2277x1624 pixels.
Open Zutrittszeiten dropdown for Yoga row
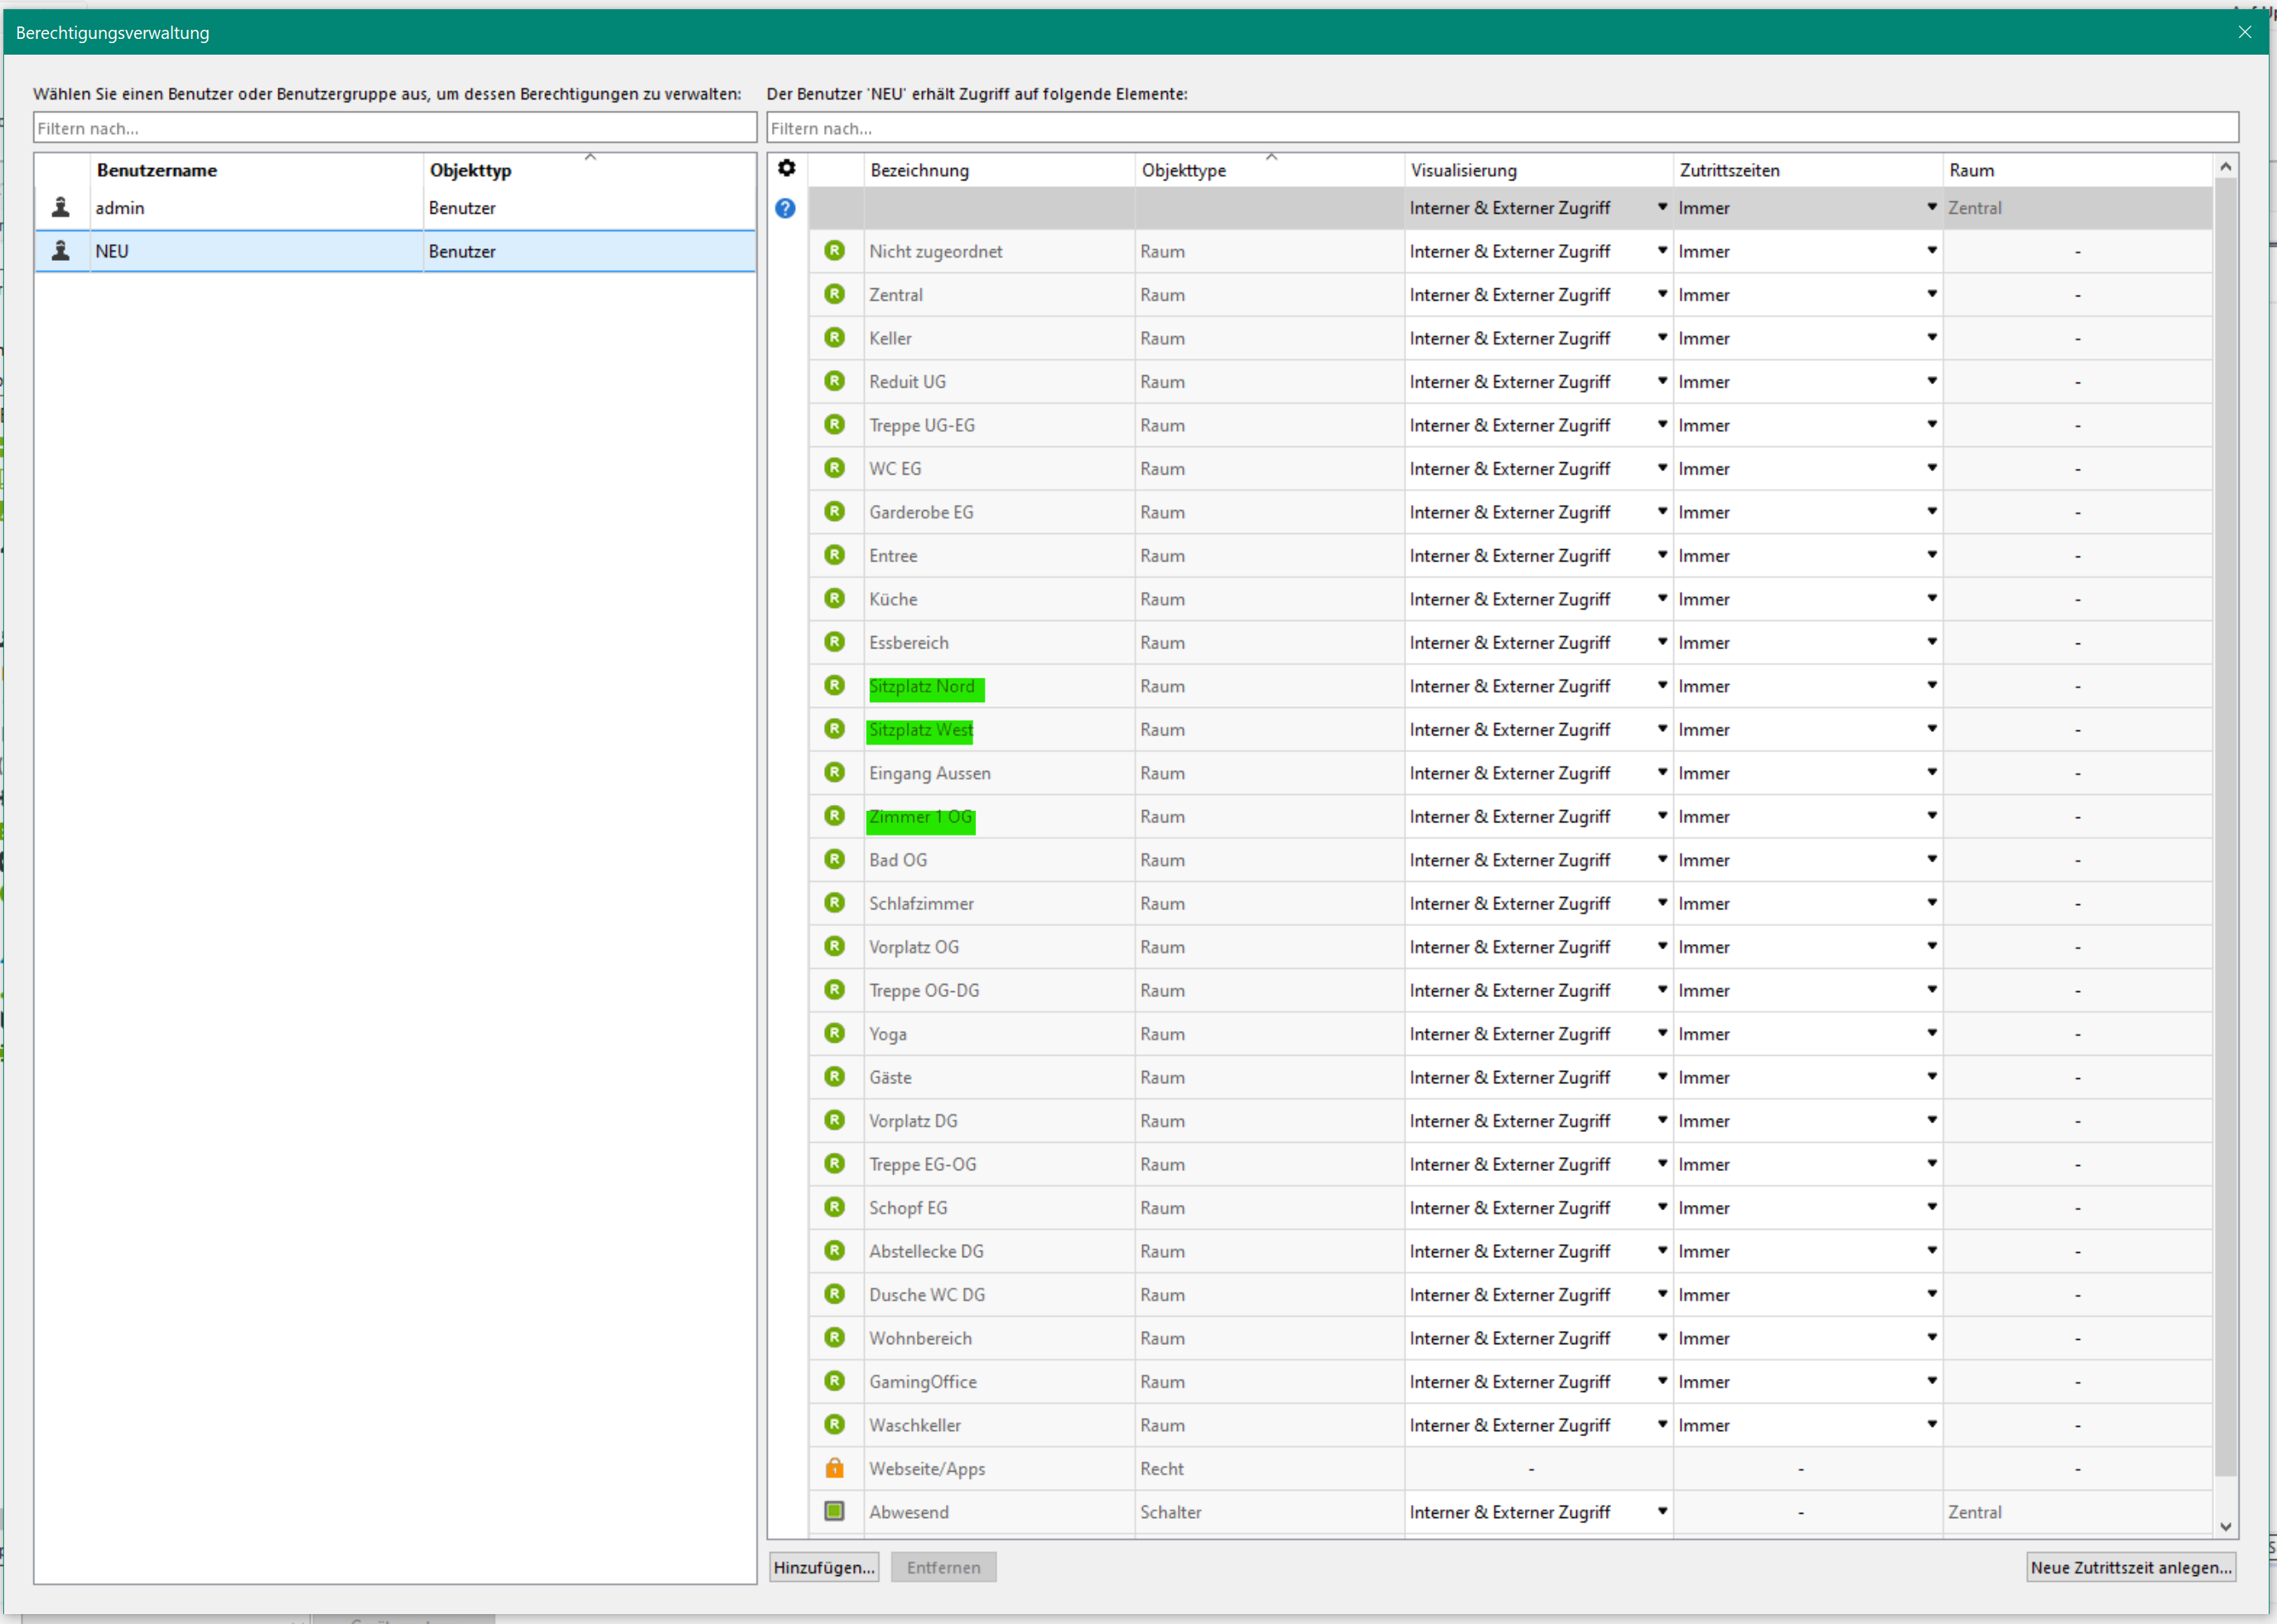(x=1932, y=1033)
